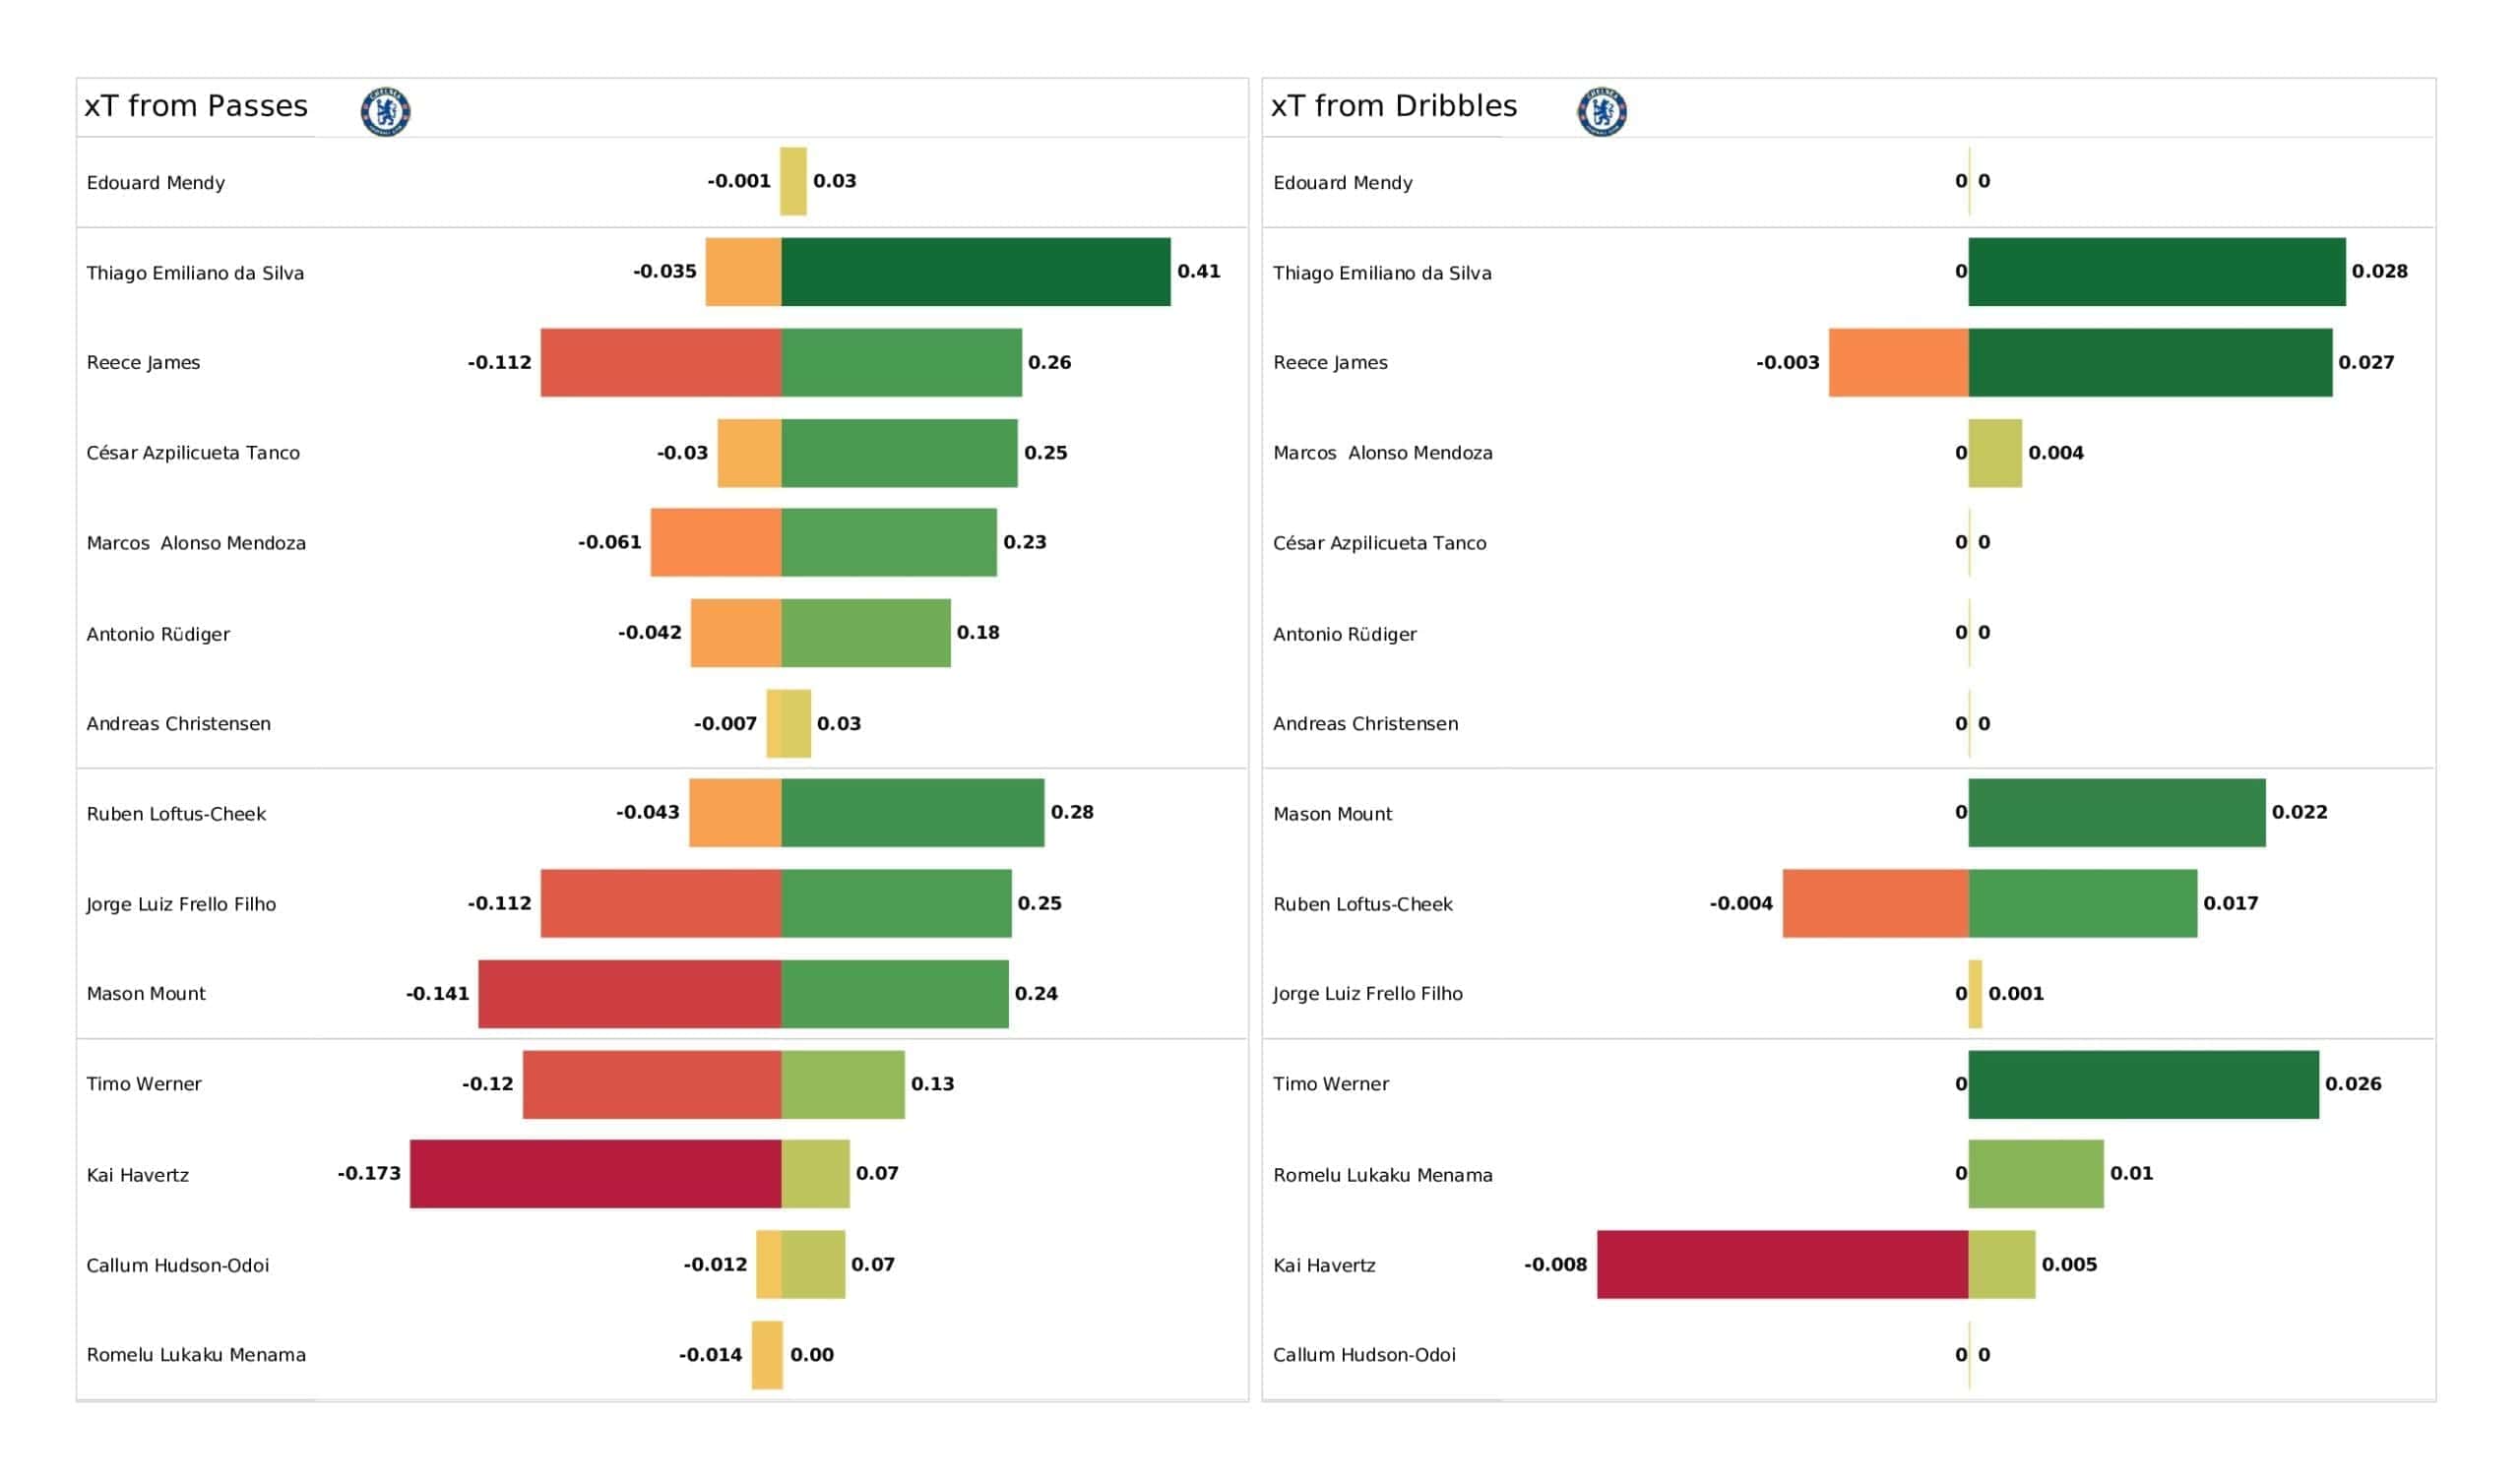Click Jorge Luiz Frello Filho's 0.25 passes bar
2520x1480 pixels.
(x=897, y=904)
